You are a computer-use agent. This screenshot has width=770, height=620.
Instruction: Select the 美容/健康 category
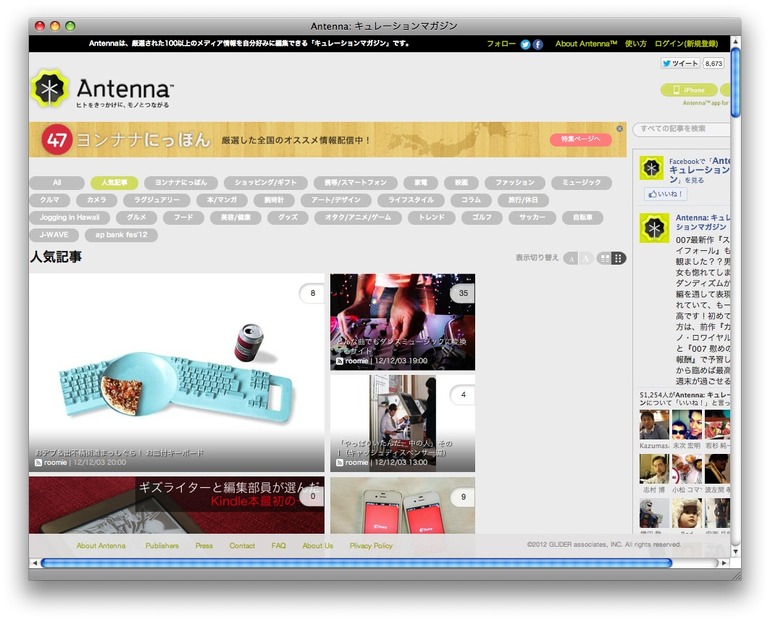pos(236,217)
